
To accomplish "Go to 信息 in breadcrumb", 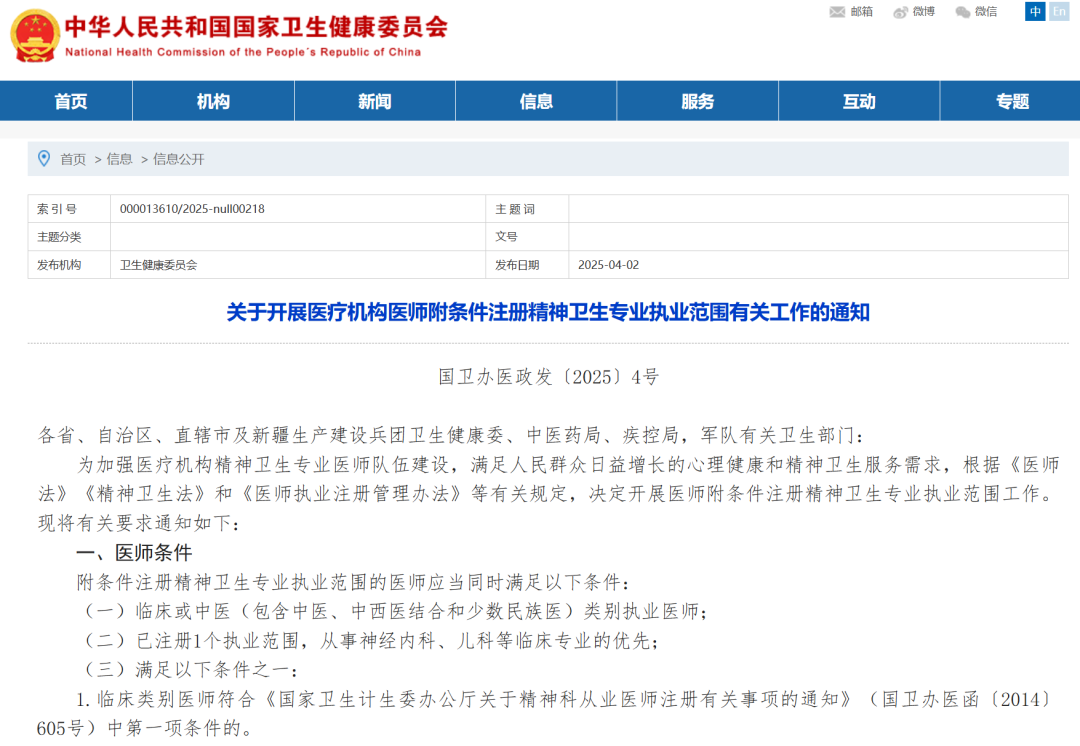I will coord(119,159).
